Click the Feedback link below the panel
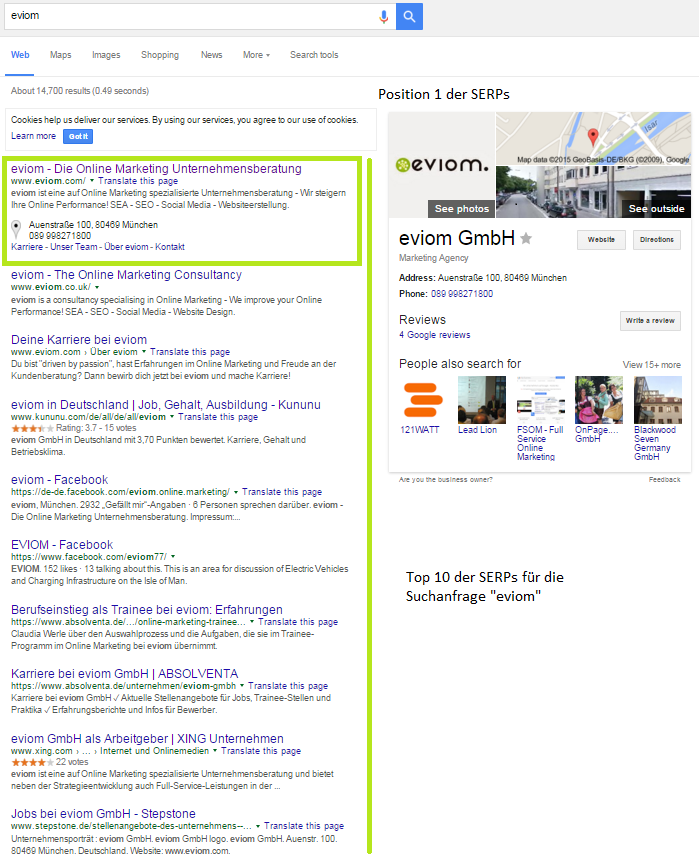Viewport: 699px width, 863px height. pyautogui.click(x=664, y=479)
